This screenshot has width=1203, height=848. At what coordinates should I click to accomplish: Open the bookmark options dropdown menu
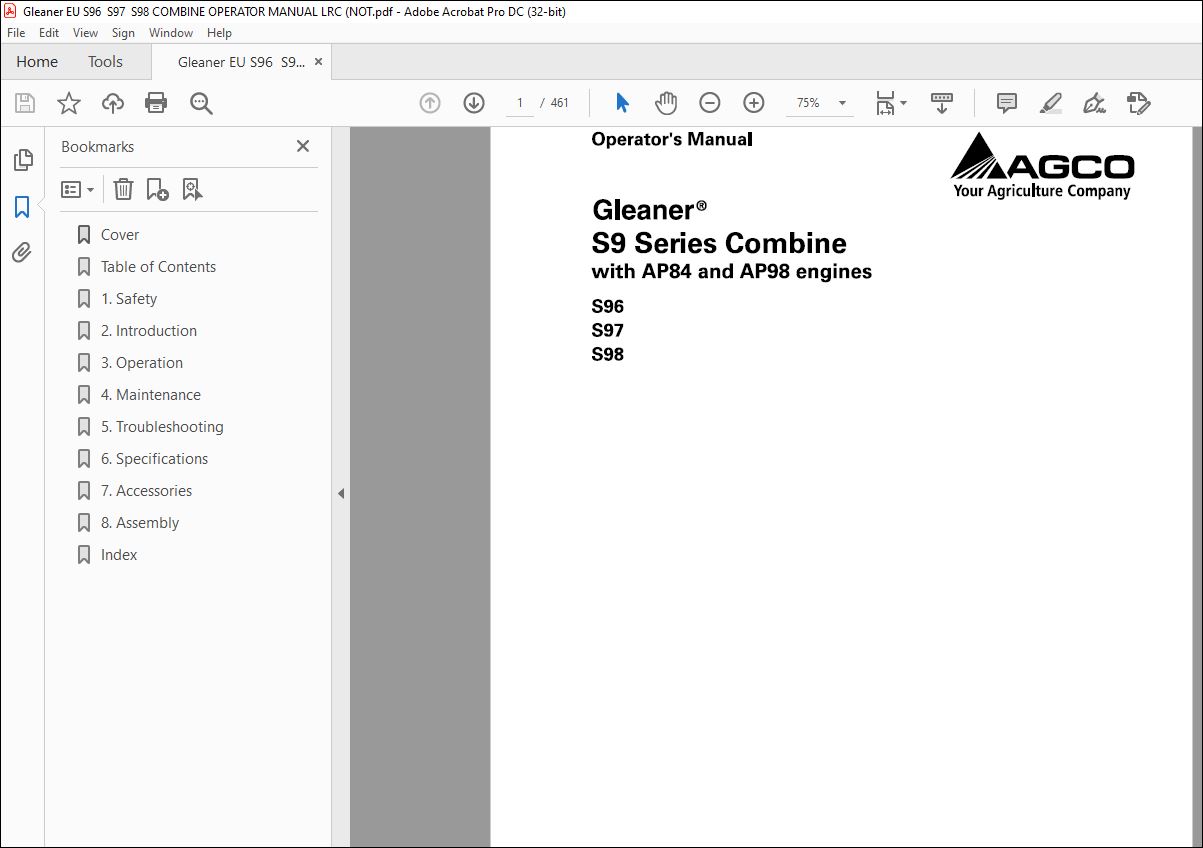[77, 189]
